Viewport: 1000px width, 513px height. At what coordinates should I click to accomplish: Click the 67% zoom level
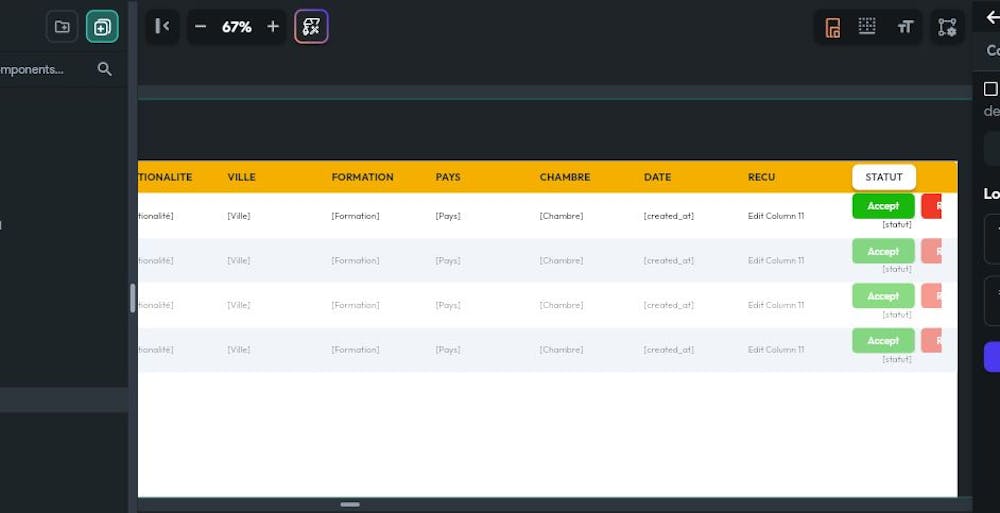(237, 27)
